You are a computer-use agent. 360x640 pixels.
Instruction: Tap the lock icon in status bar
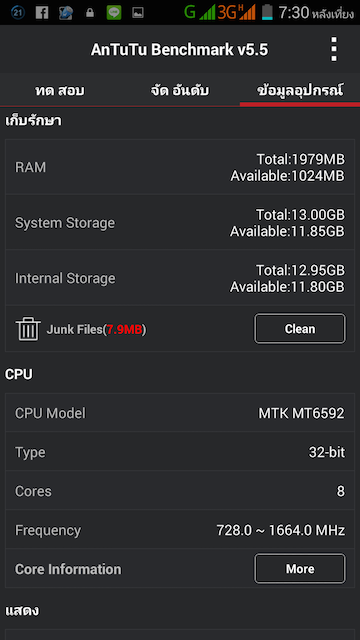click(90, 13)
